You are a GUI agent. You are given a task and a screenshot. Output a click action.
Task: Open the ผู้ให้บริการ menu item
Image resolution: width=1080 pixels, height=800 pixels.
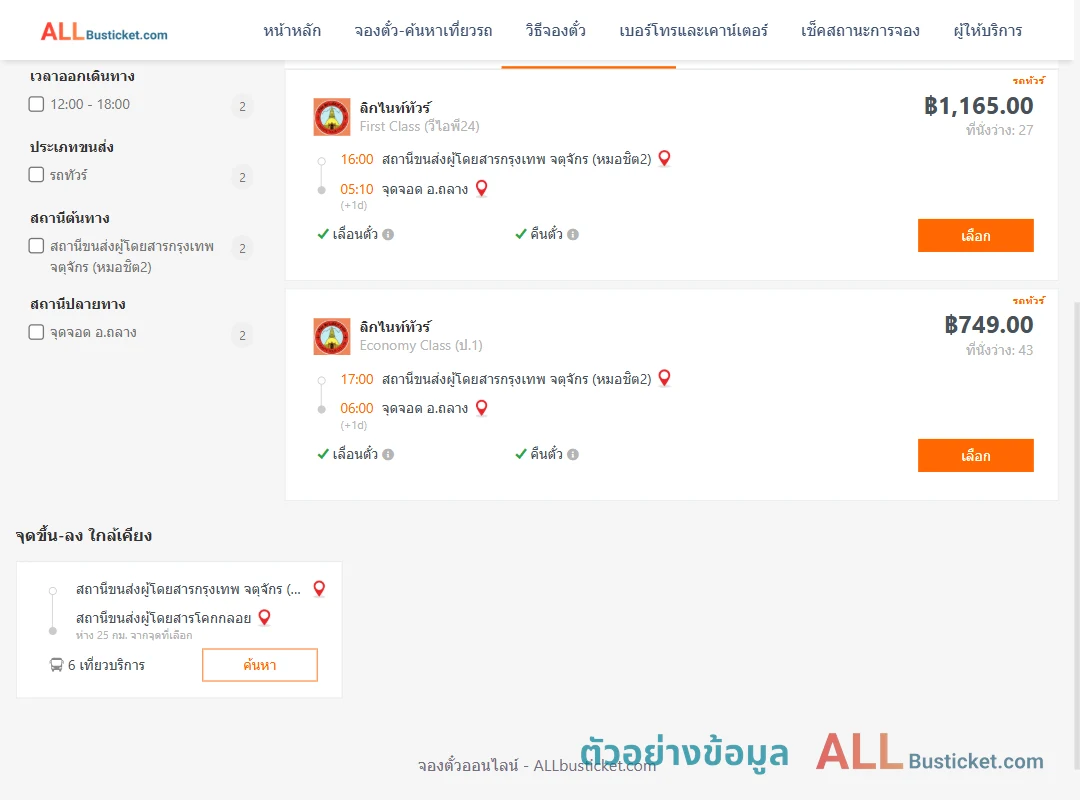pos(987,31)
